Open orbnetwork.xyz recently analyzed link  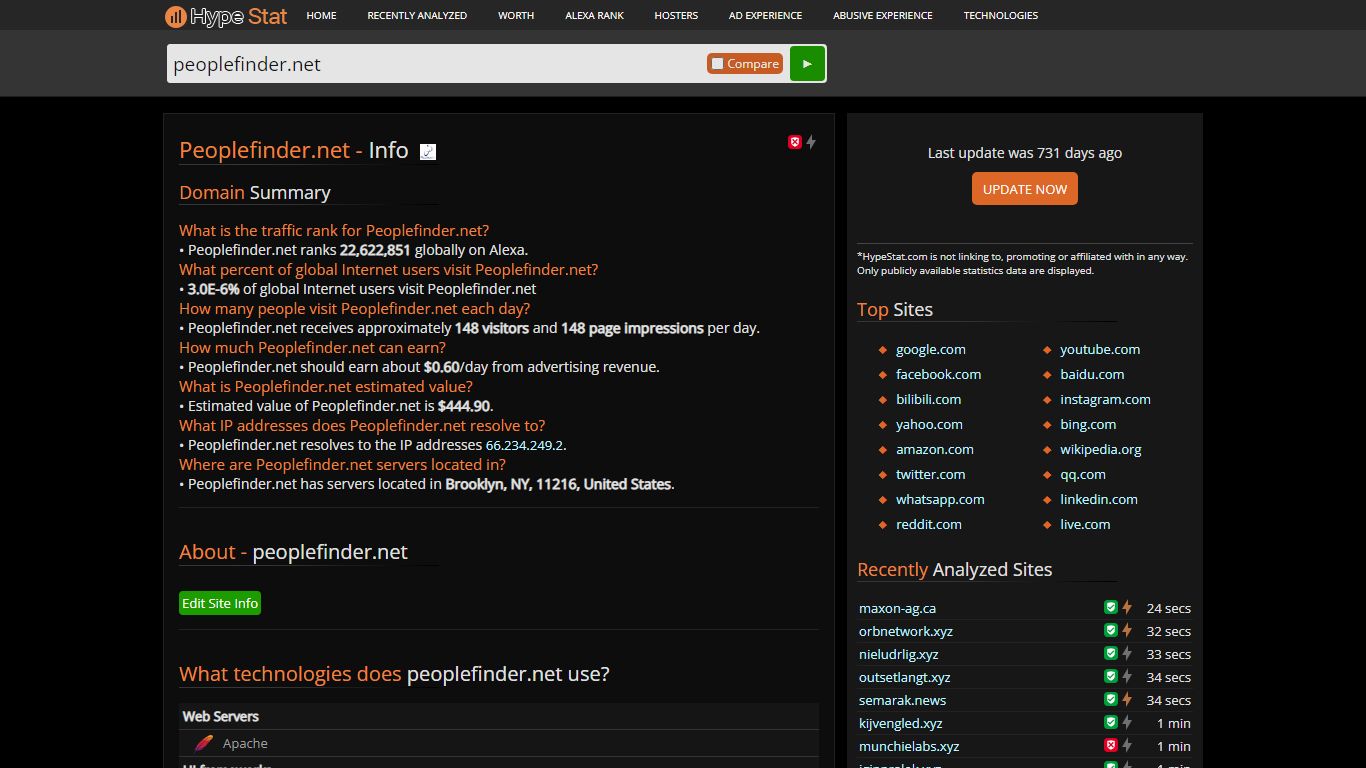point(906,631)
